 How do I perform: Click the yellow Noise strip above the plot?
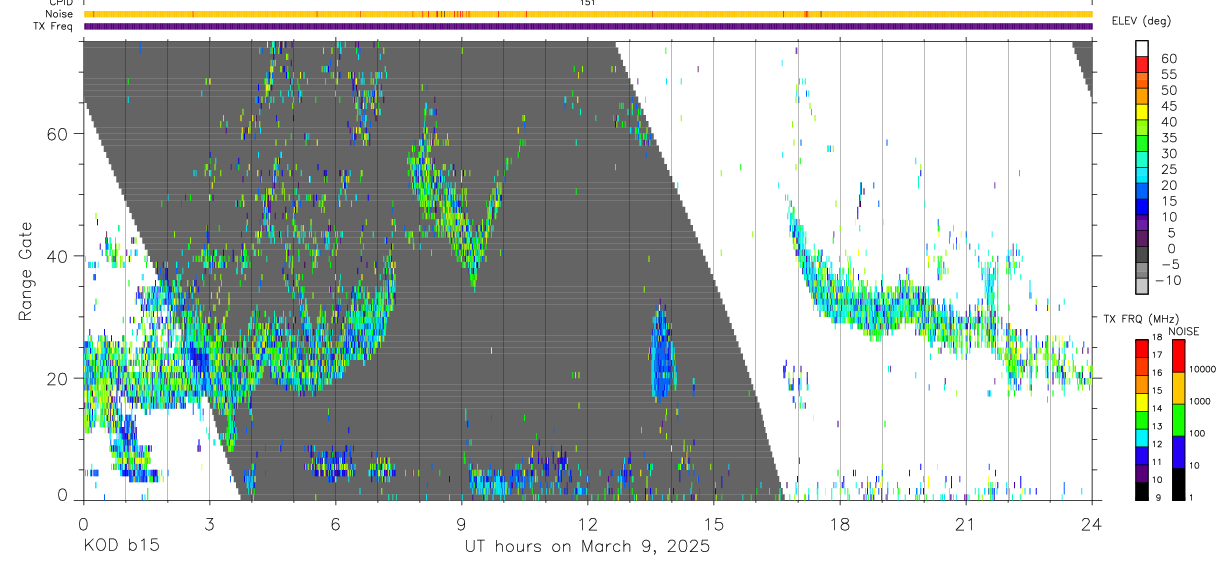[588, 14]
